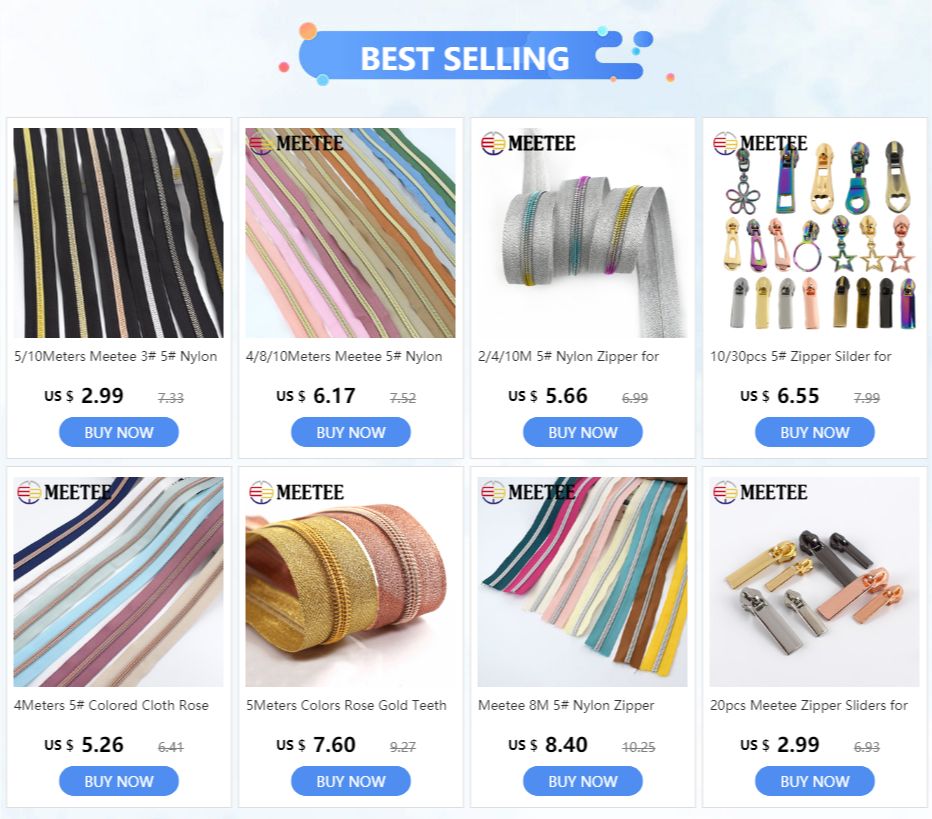The image size is (932, 819).
Task: Click the BEST SELLING banner
Action: click(465, 58)
